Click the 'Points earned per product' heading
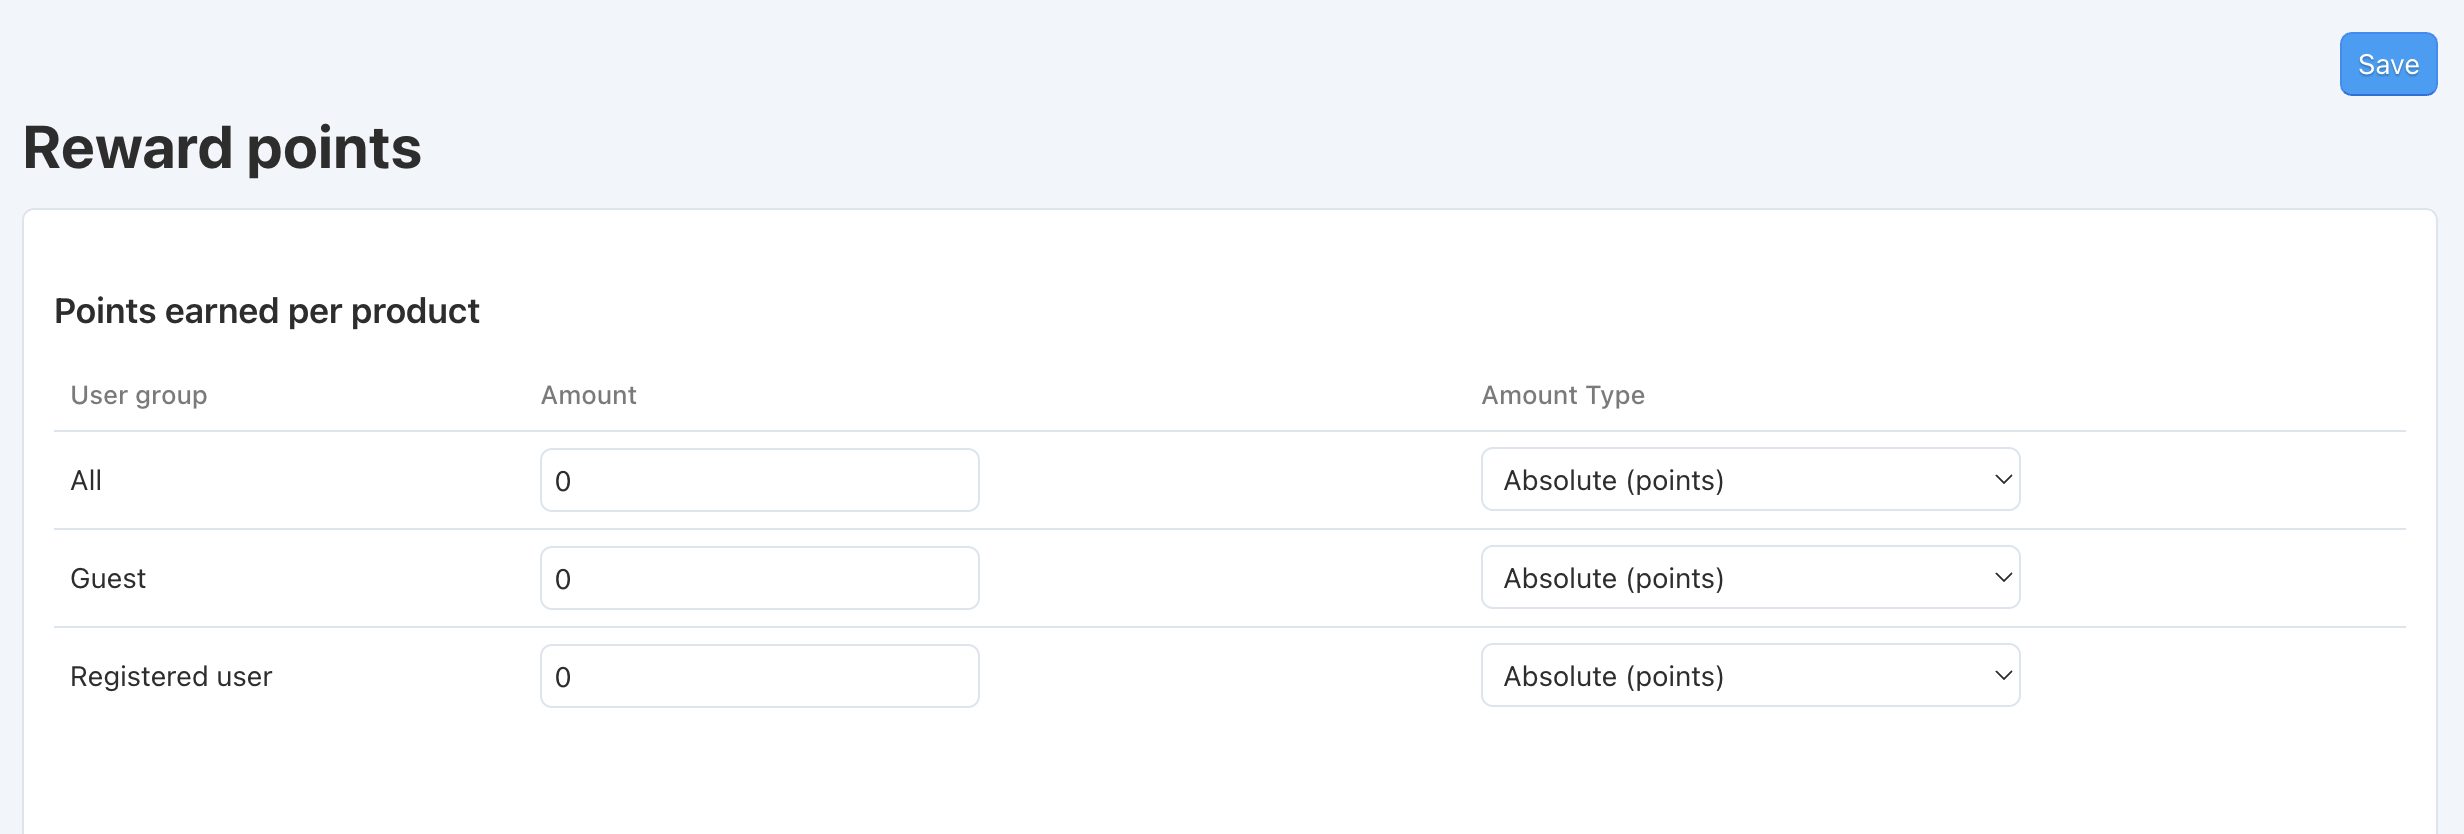Image resolution: width=2464 pixels, height=834 pixels. click(267, 311)
